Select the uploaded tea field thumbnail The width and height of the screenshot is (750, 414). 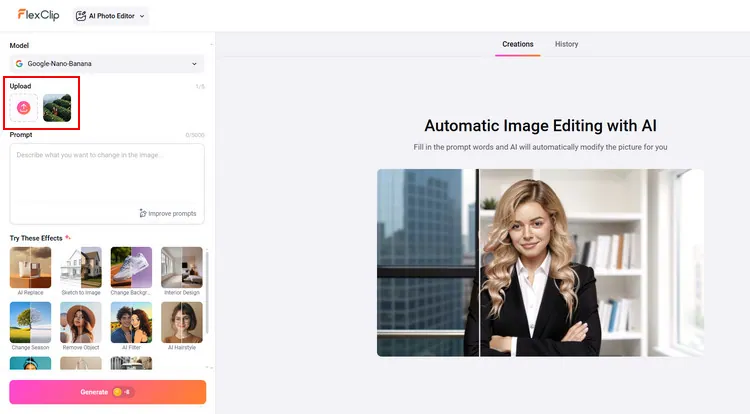pyautogui.click(x=57, y=108)
